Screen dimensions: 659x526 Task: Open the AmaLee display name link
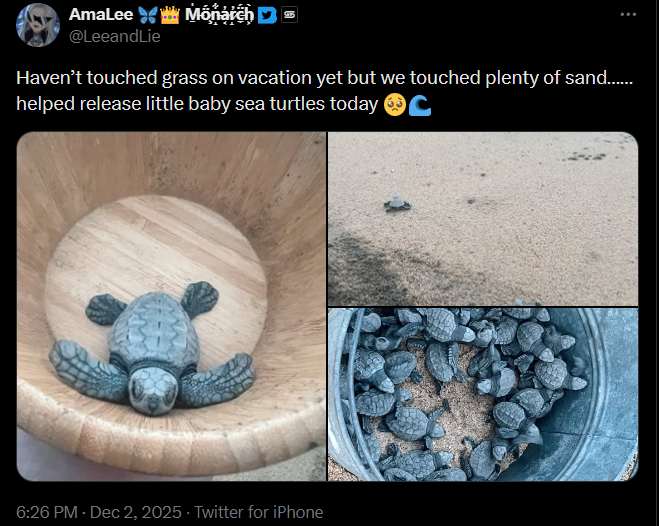click(101, 15)
